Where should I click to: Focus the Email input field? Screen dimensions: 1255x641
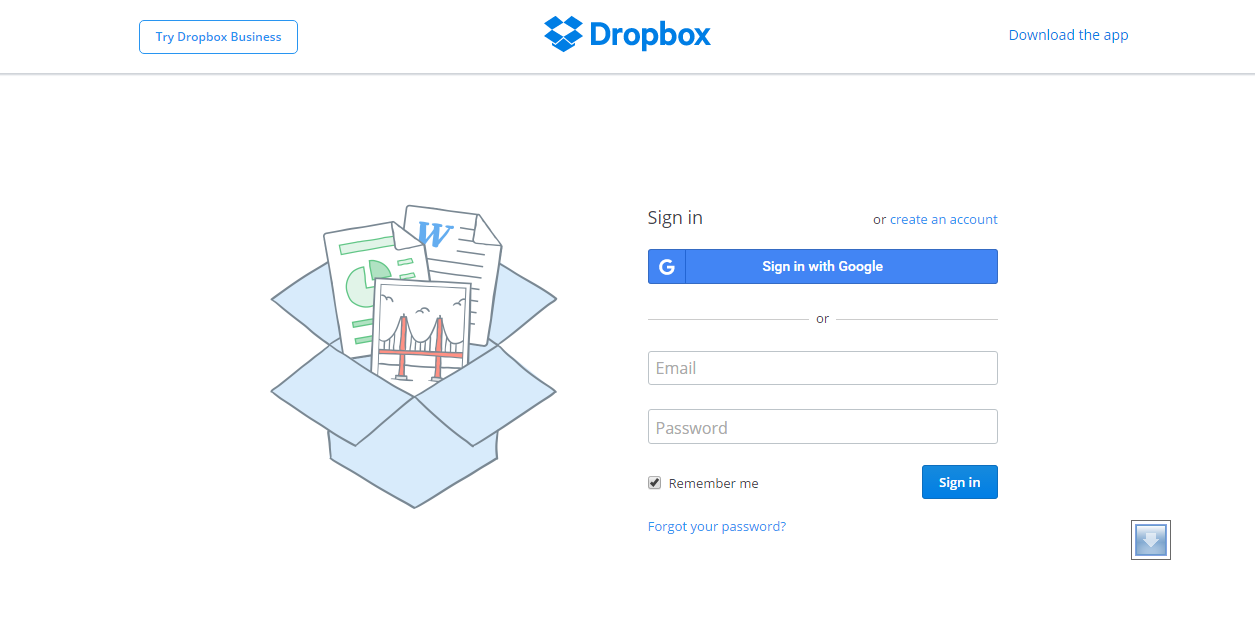[823, 368]
